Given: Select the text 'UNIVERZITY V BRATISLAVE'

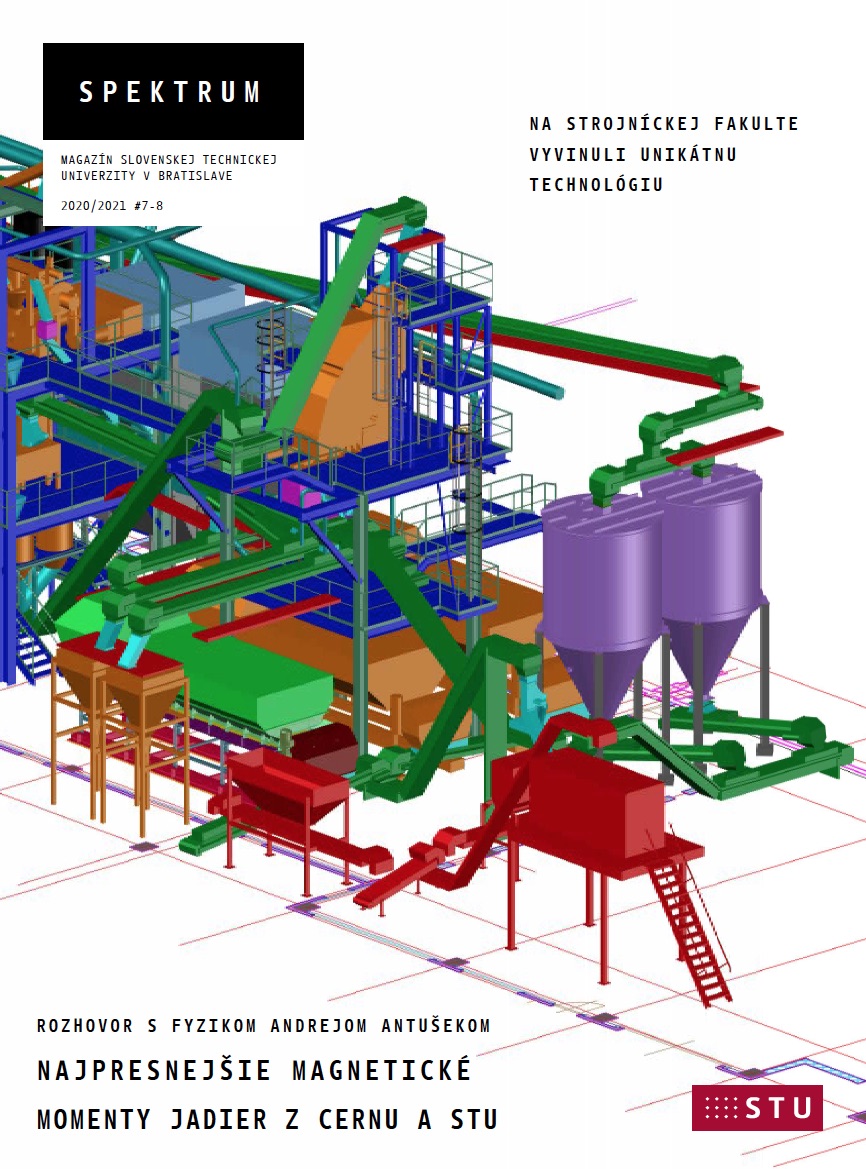Looking at the screenshot, I should [x=147, y=176].
